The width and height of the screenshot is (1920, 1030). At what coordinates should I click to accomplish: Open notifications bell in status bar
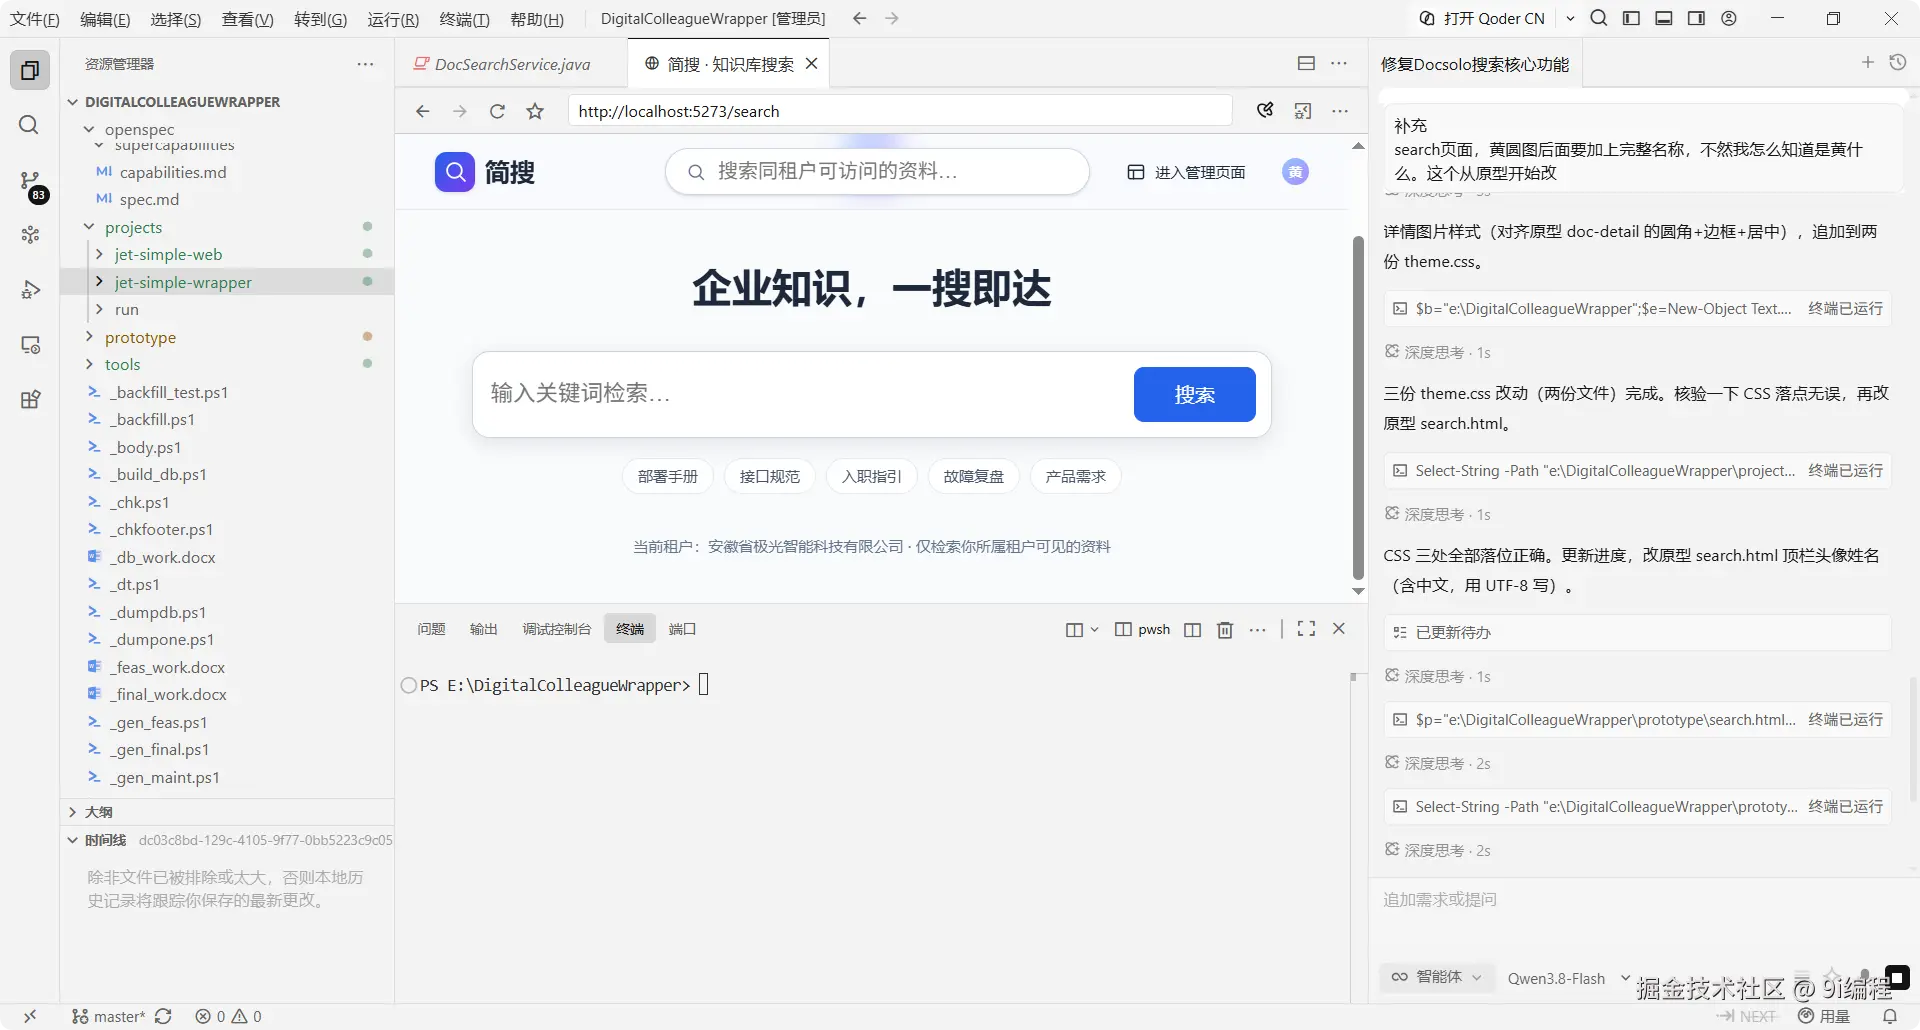tap(1890, 1016)
